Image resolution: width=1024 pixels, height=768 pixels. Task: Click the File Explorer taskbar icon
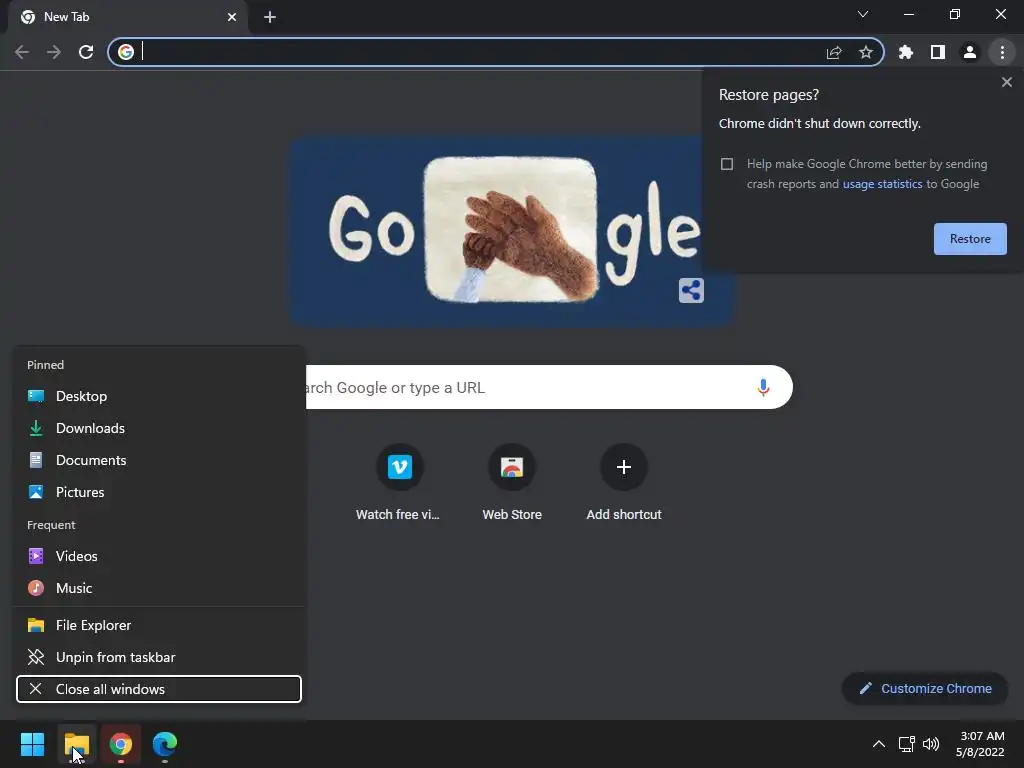77,744
